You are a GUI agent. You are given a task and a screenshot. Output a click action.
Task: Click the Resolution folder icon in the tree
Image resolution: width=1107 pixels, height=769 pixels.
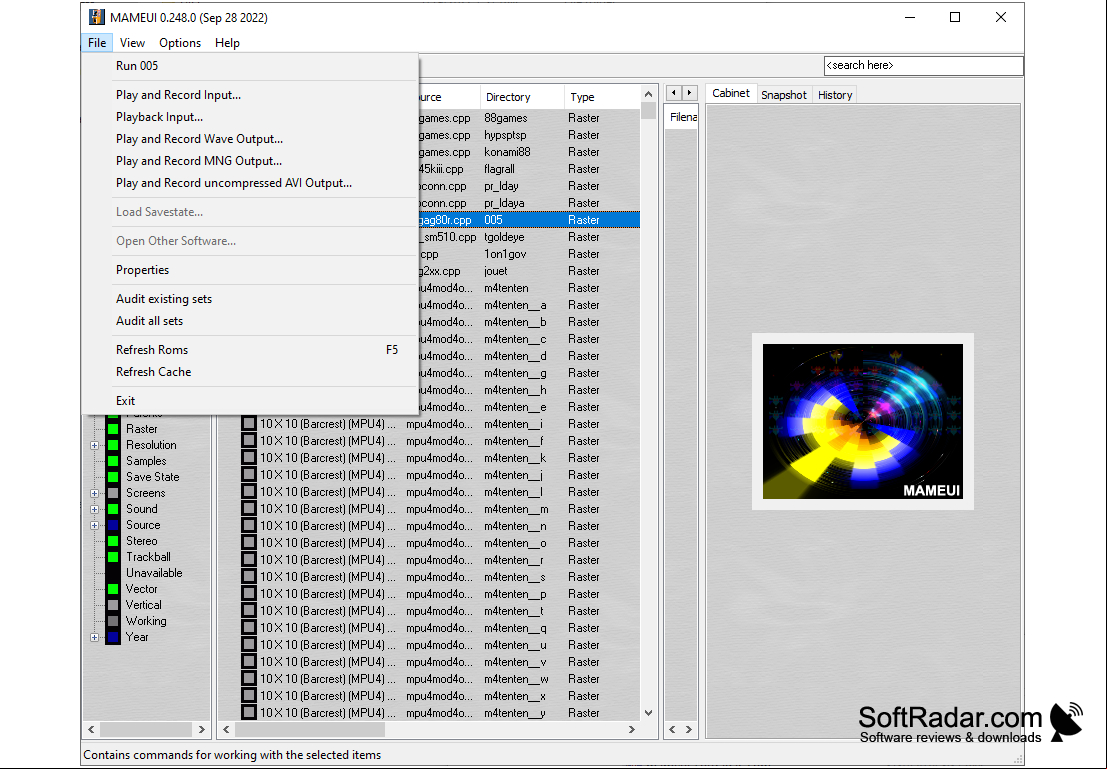point(113,445)
